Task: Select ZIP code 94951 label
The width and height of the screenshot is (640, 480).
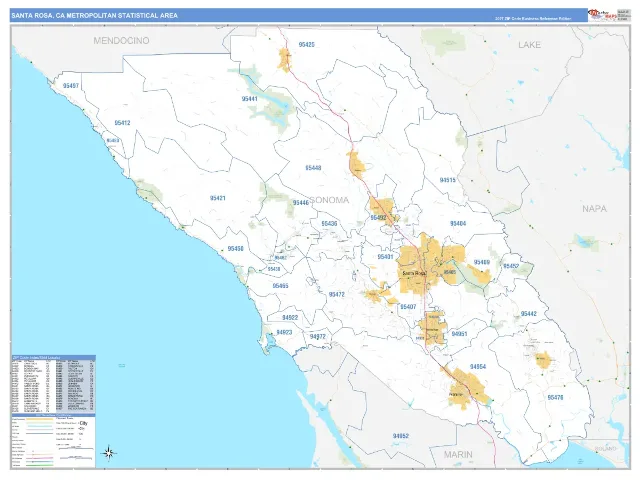Action: pos(459,334)
